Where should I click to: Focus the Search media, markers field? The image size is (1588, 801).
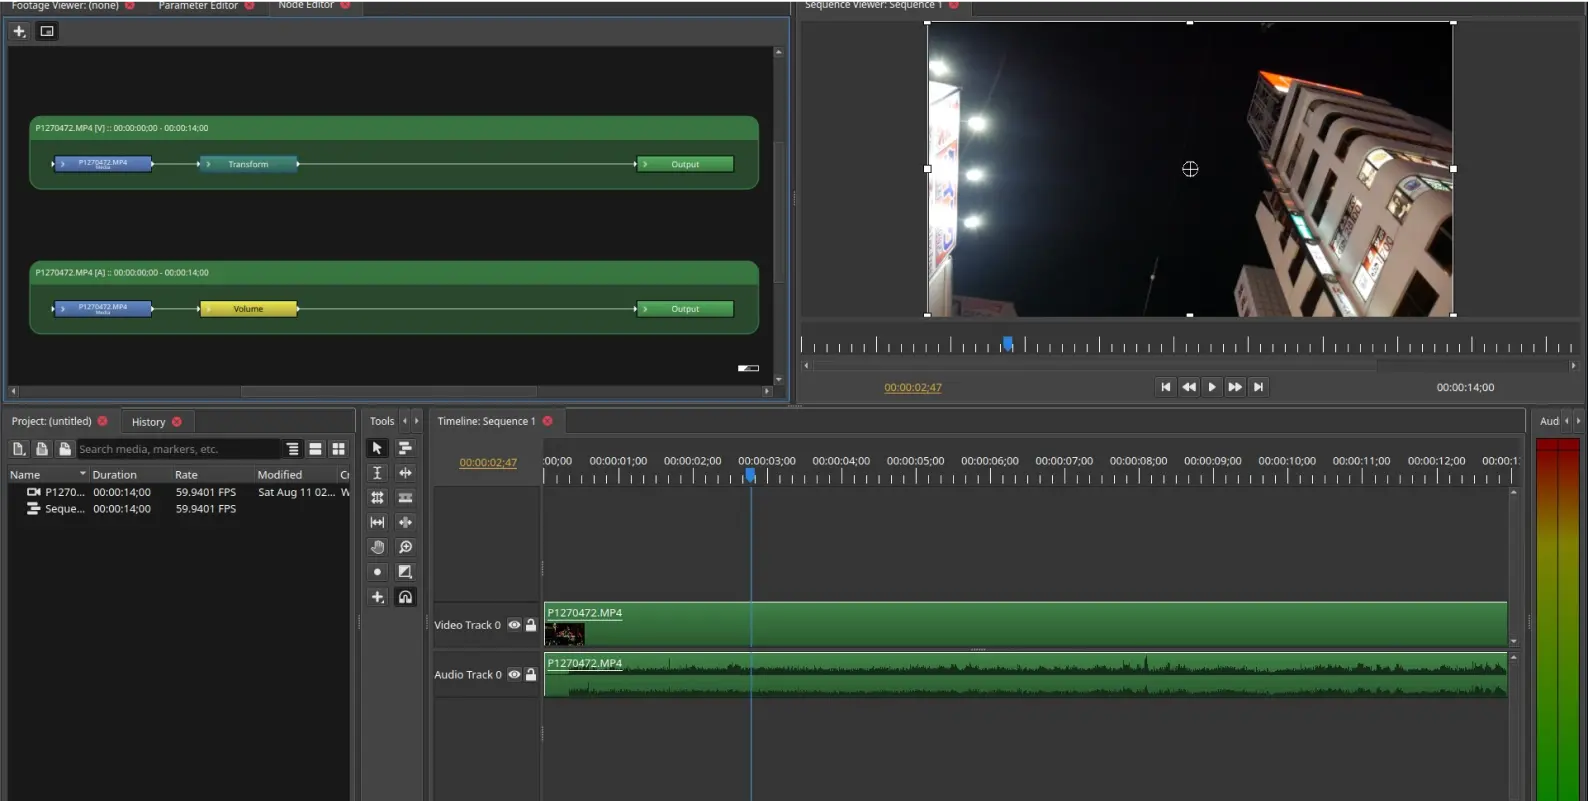pyautogui.click(x=178, y=449)
